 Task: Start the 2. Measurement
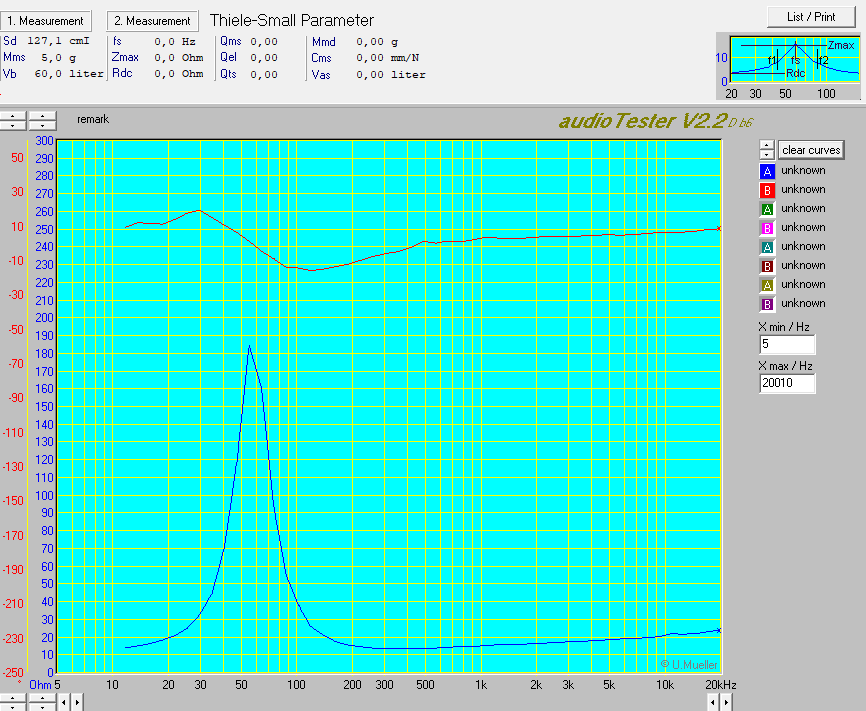coord(152,21)
